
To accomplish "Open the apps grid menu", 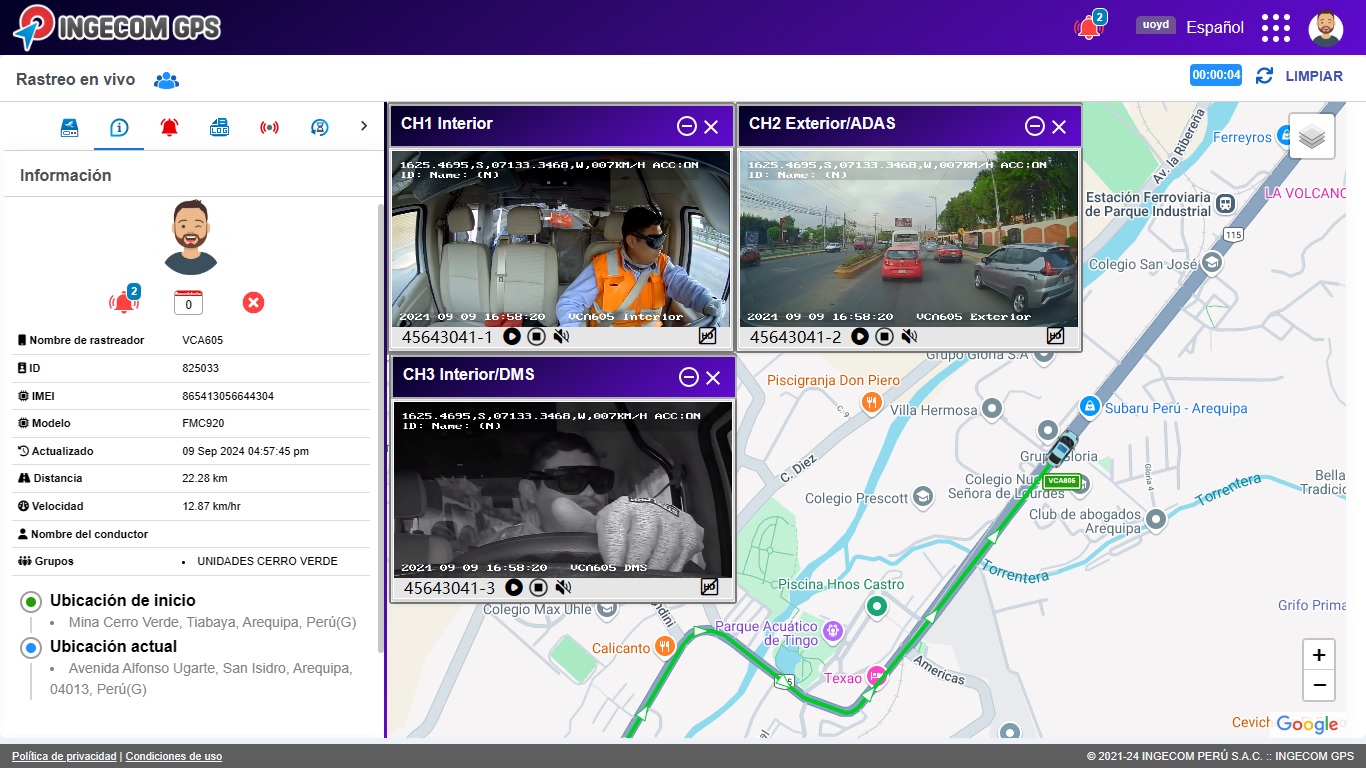I will (x=1275, y=28).
